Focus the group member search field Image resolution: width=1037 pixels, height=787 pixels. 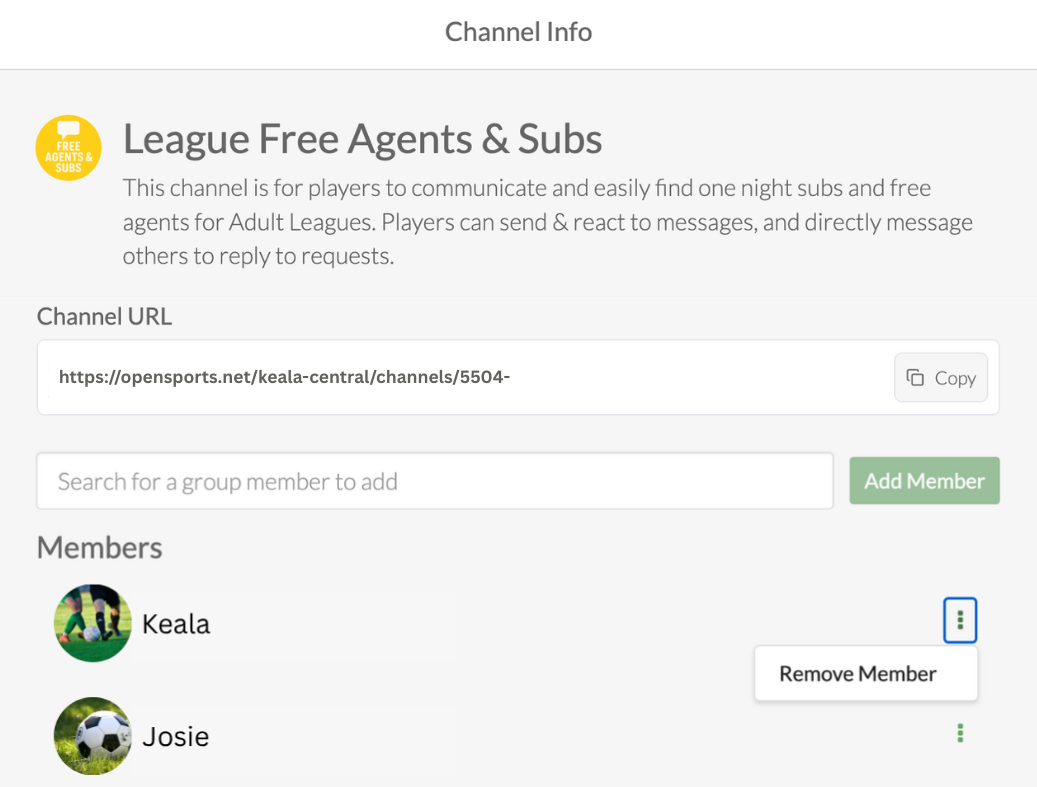coord(435,481)
